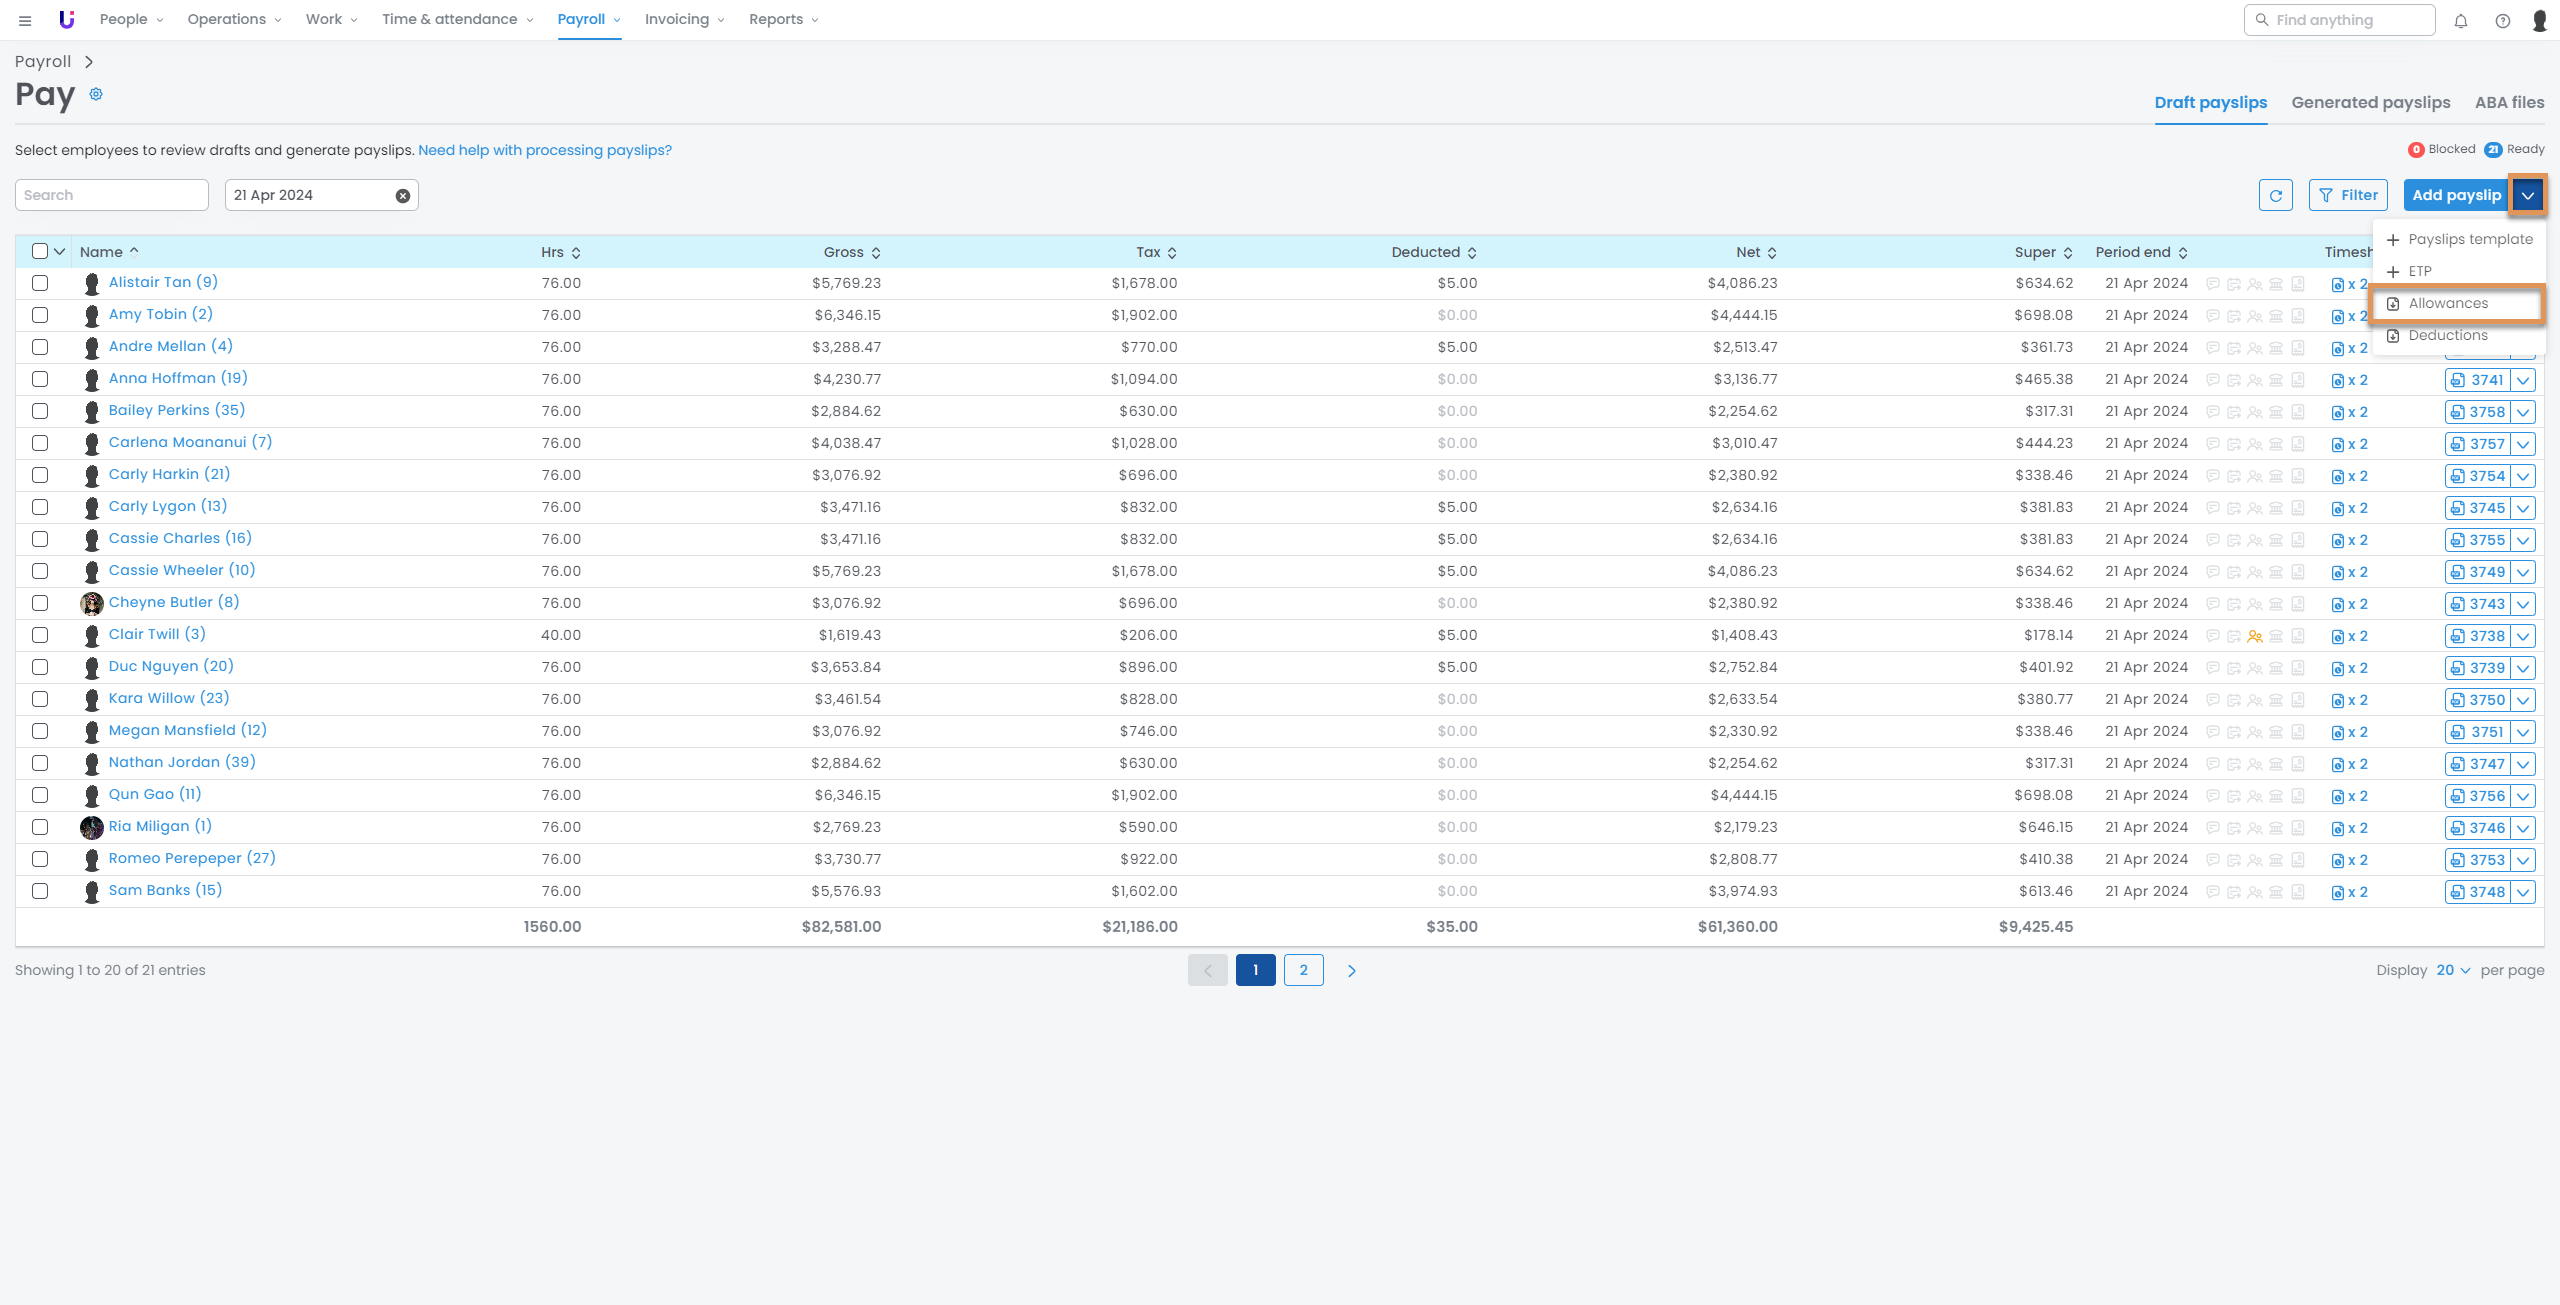The height and width of the screenshot is (1305, 2560).
Task: Open the hamburger menu icon
Action: click(25, 20)
